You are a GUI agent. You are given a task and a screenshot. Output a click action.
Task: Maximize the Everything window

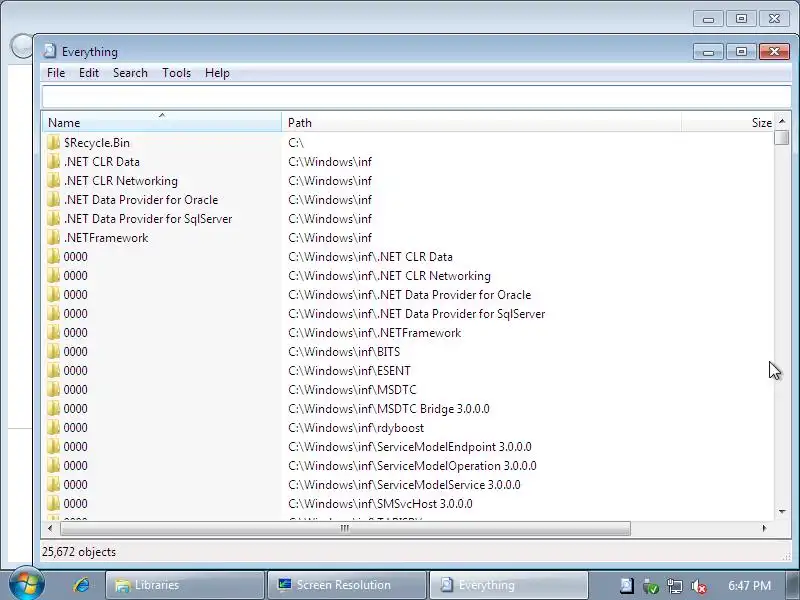(x=741, y=52)
